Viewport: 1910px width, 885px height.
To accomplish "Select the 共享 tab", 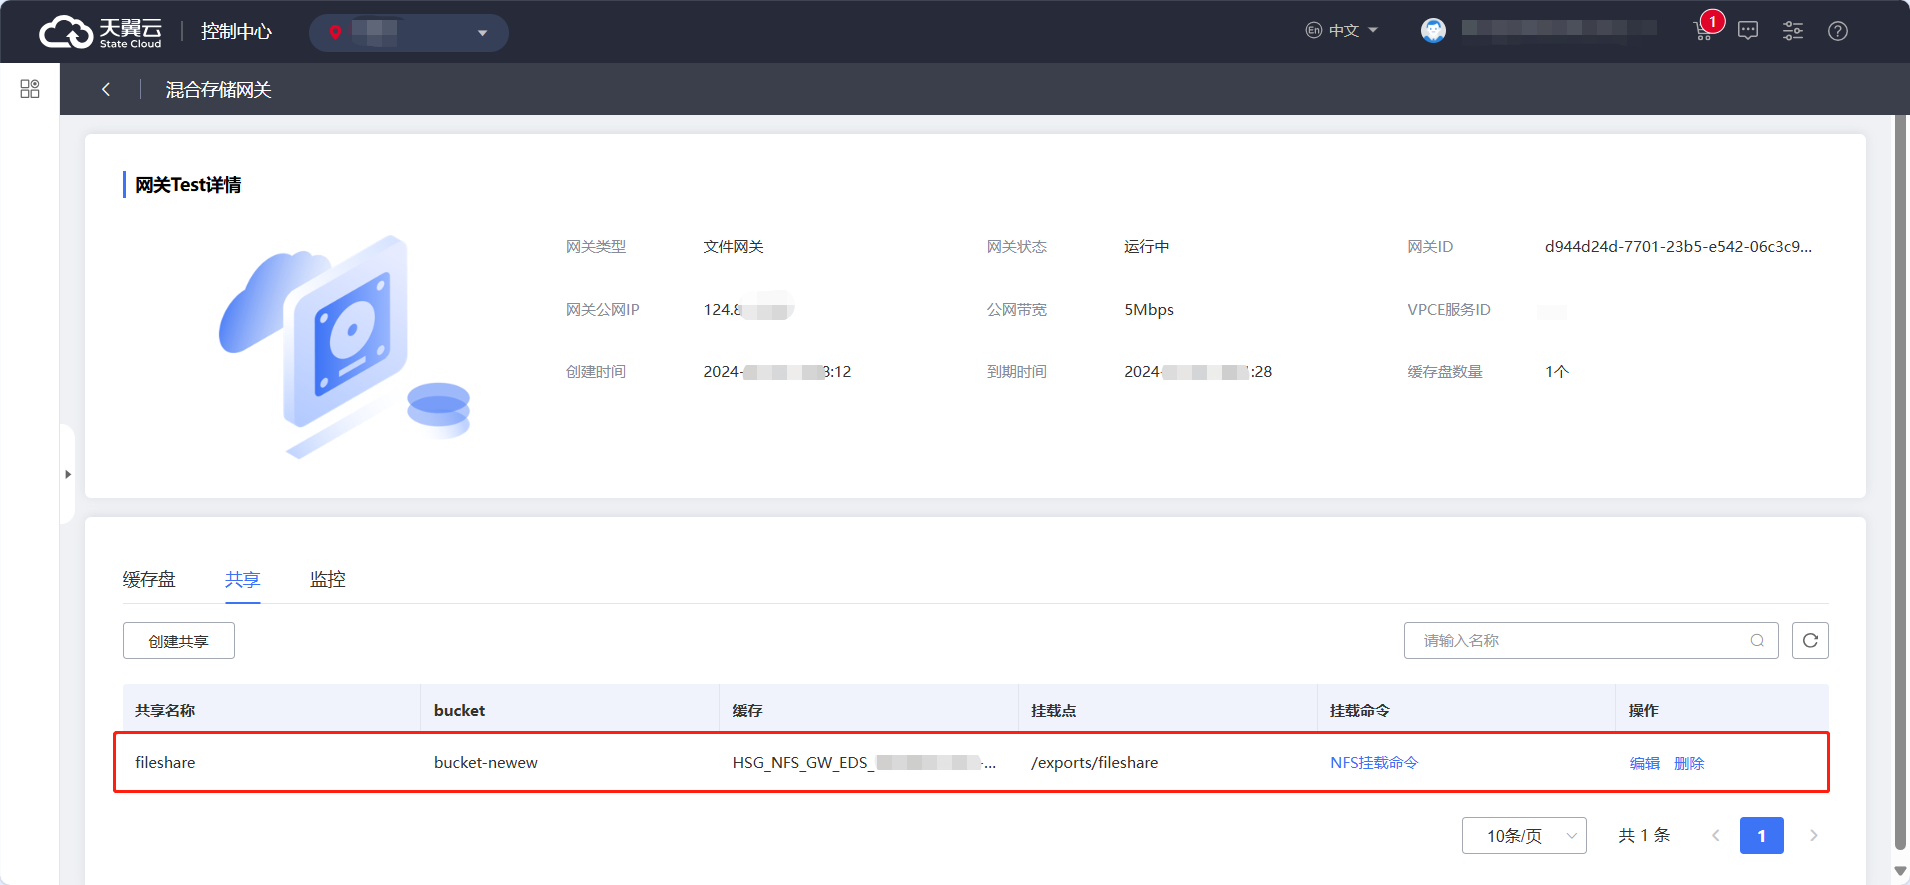I will coord(242,579).
